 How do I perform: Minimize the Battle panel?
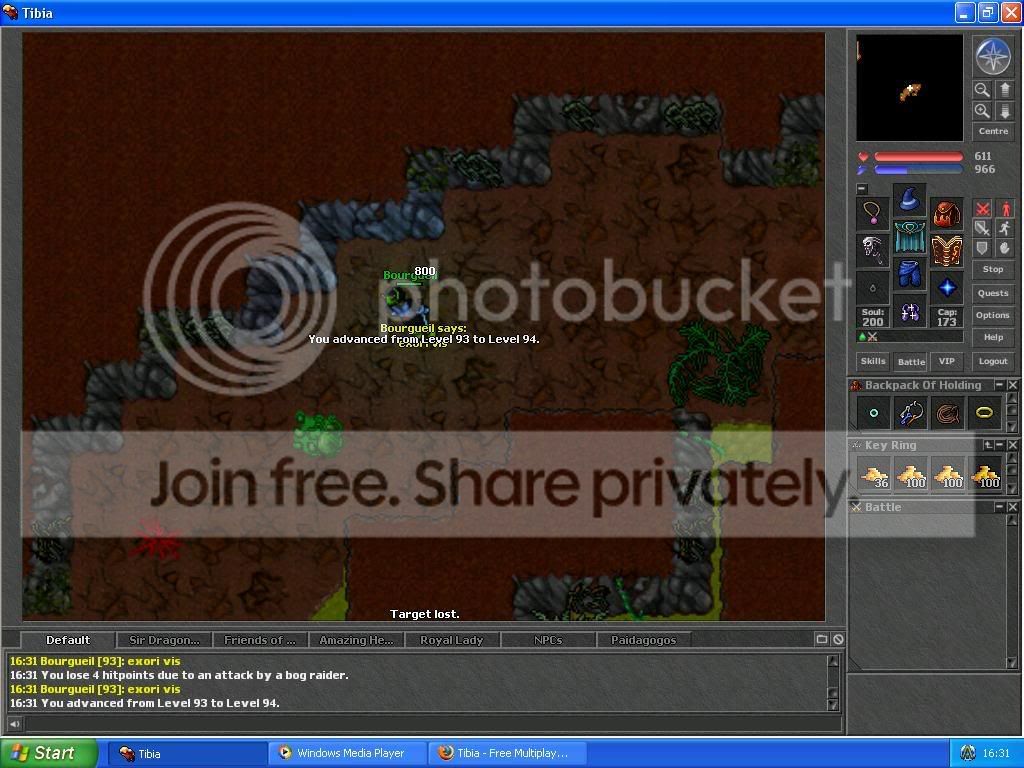(x=999, y=507)
